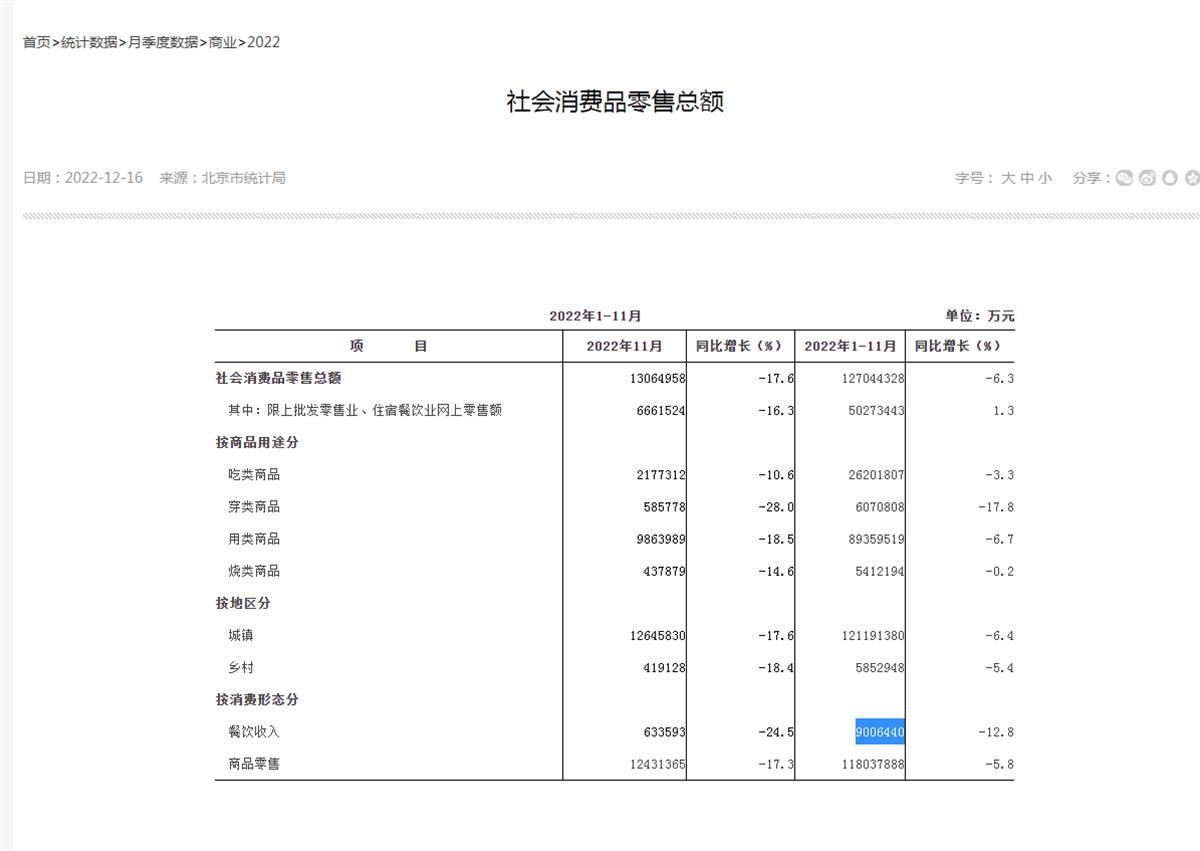This screenshot has width=1200, height=851.
Task: Share via the QZone star icon
Action: [x=1191, y=178]
